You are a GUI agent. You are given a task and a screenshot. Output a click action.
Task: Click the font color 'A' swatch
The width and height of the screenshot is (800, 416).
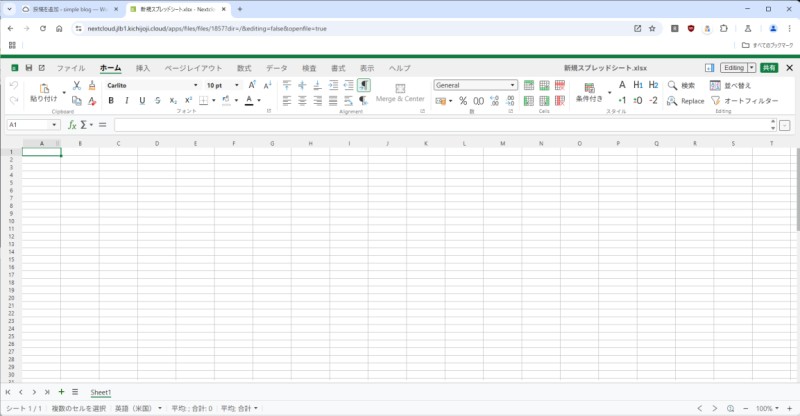[x=247, y=101]
